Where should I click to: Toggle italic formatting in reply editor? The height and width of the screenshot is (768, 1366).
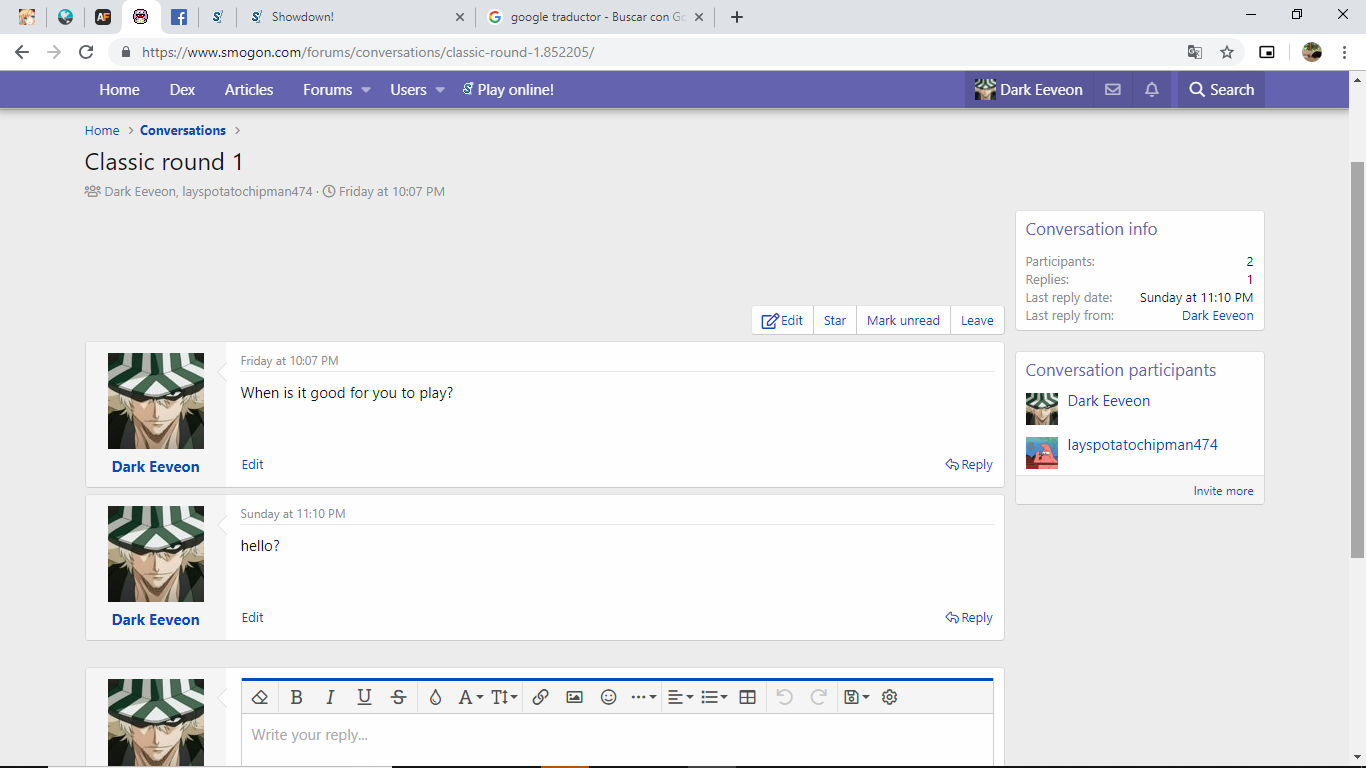(330, 697)
